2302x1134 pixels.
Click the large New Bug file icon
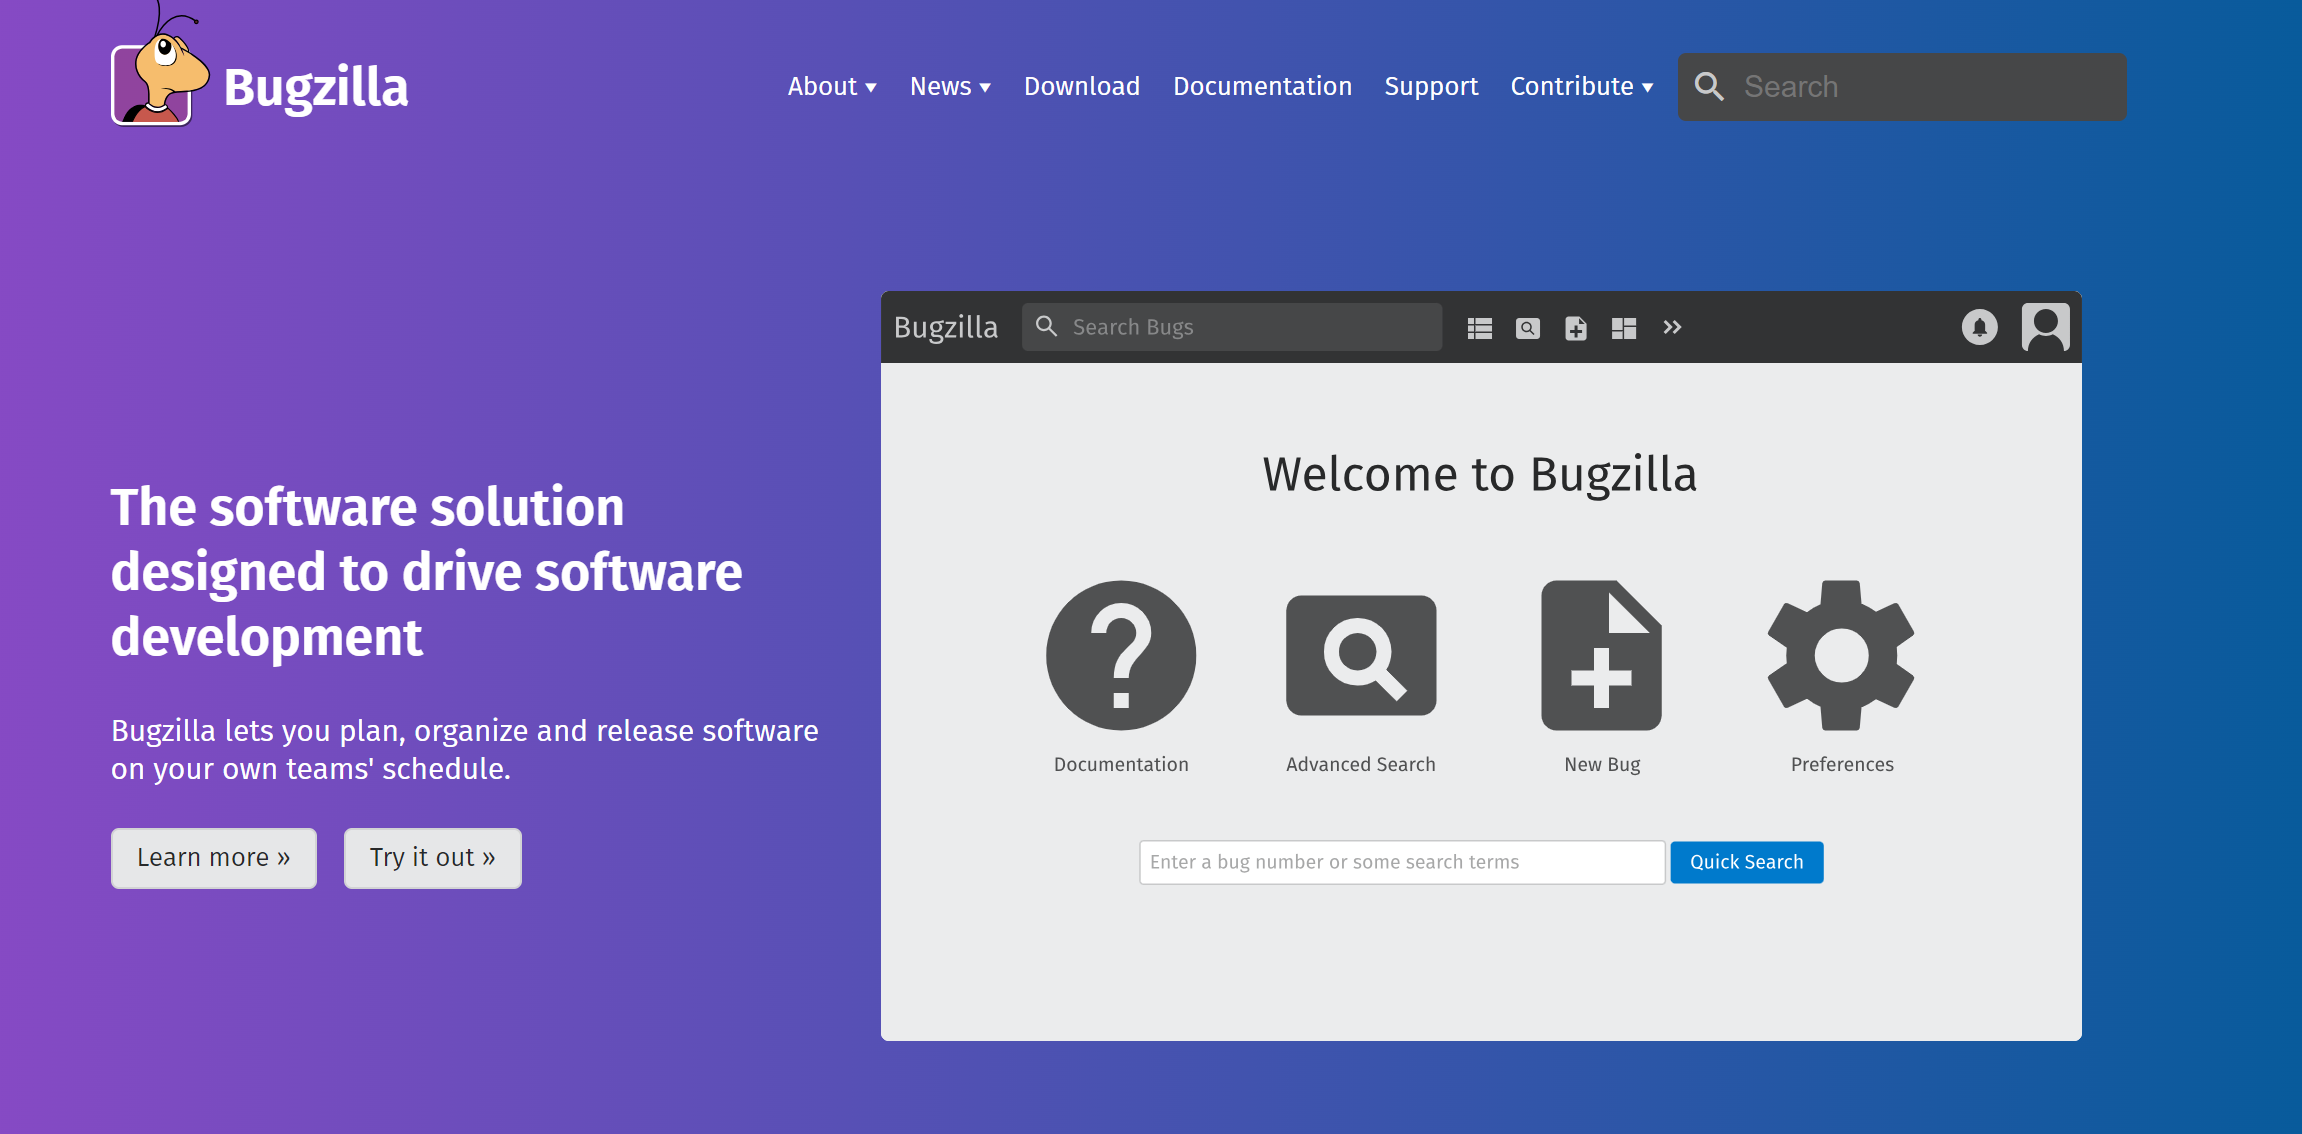[1601, 656]
